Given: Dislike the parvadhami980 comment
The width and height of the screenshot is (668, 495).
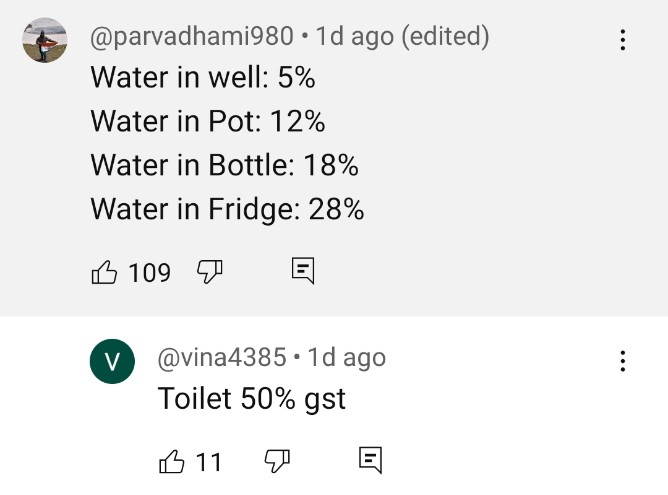Looking at the screenshot, I should pos(209,271).
